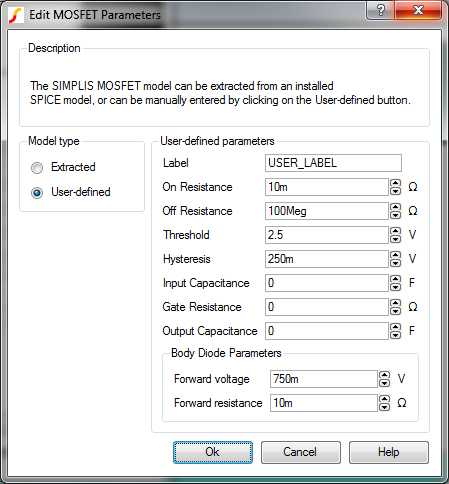The height and width of the screenshot is (484, 449).
Task: Increase Threshold with up stepper arrow
Action: 395,231
